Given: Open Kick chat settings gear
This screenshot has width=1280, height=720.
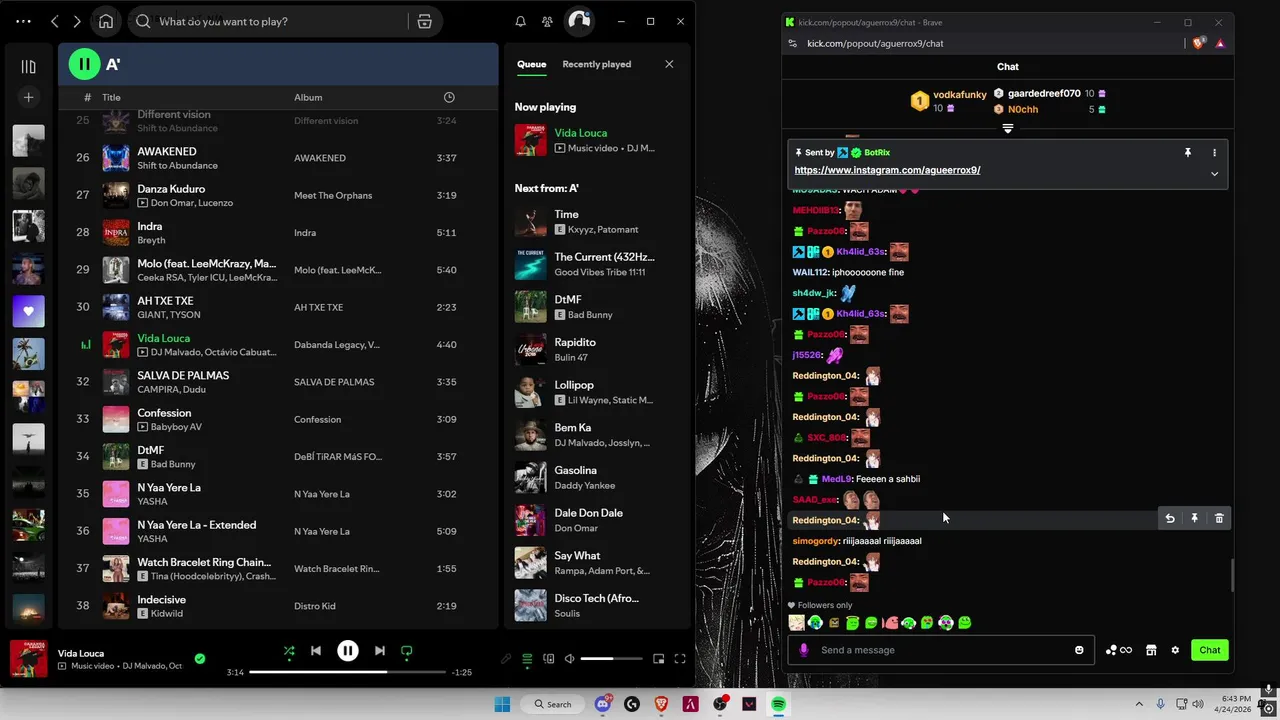Looking at the screenshot, I should [x=1175, y=650].
